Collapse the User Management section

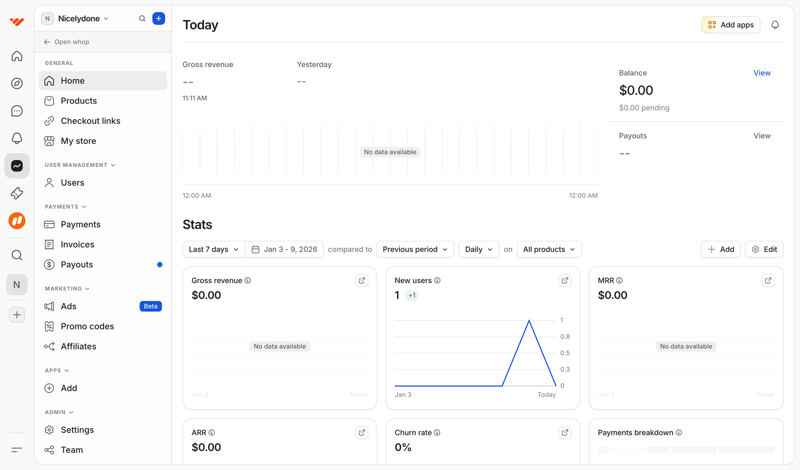coord(80,165)
